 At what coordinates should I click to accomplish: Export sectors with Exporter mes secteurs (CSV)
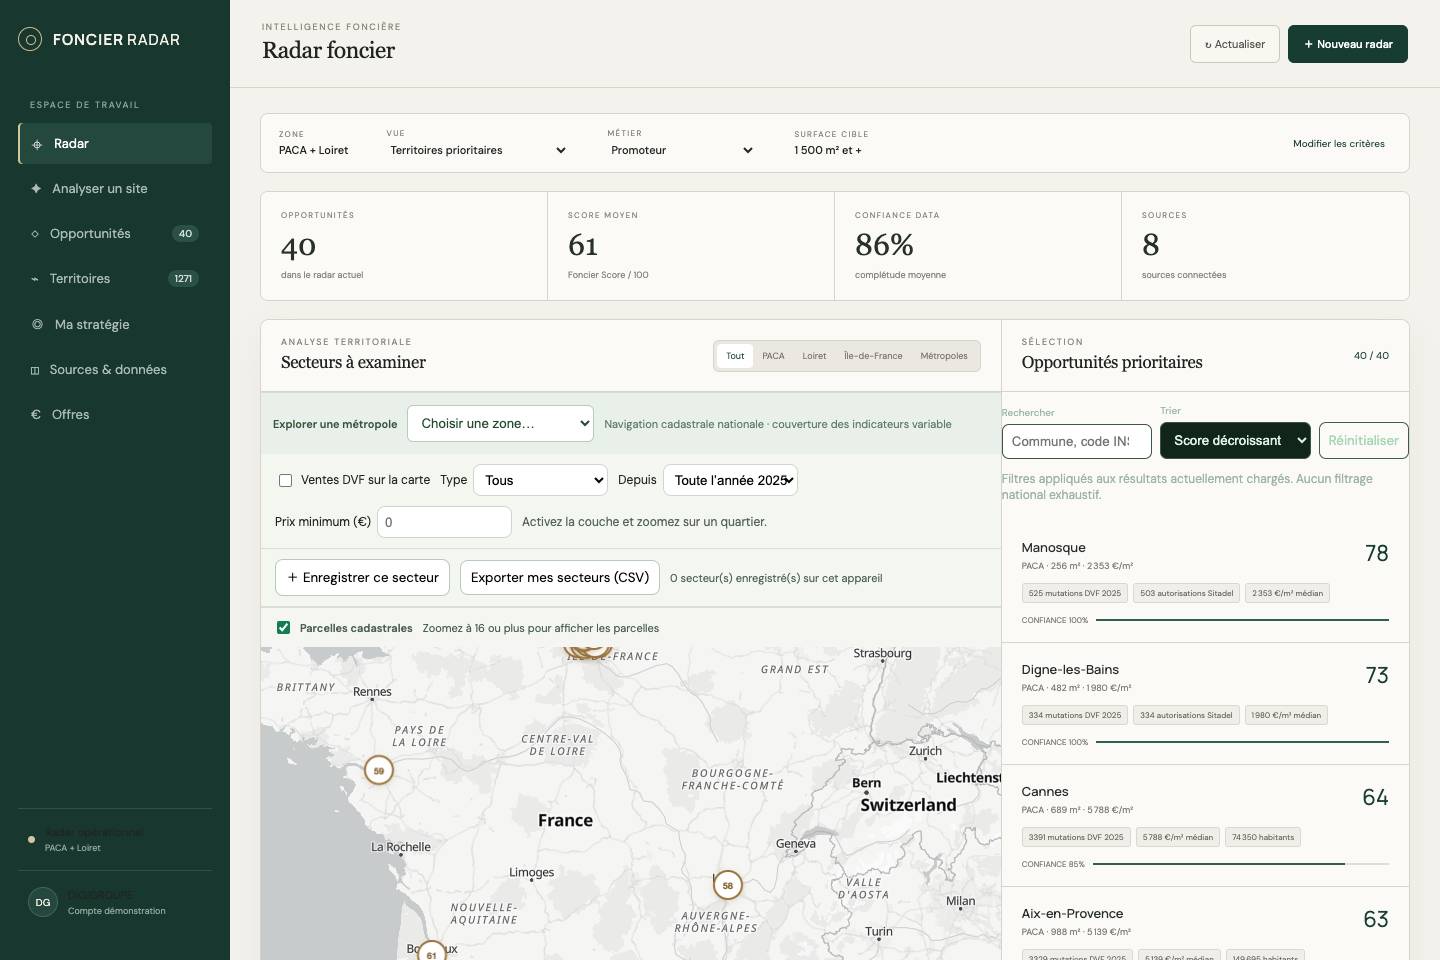(560, 577)
